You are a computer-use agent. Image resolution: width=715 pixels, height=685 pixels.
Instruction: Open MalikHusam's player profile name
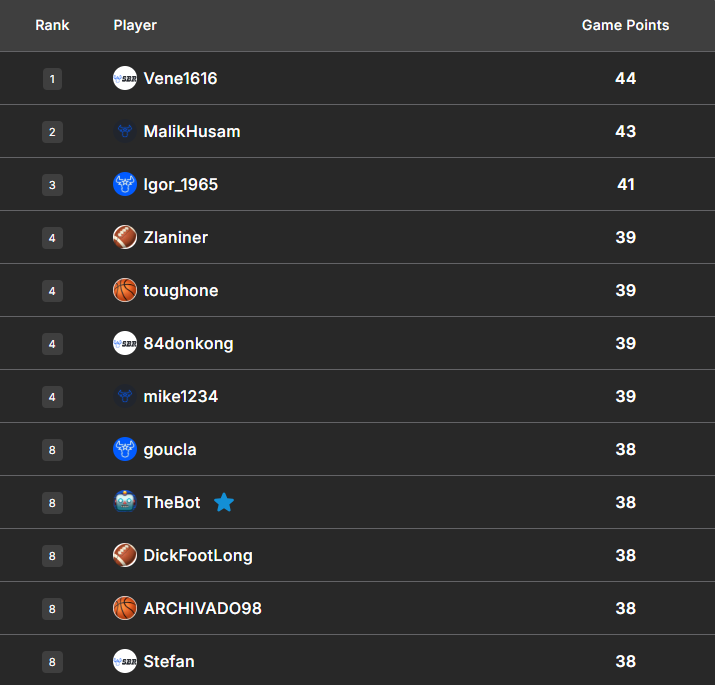(x=192, y=131)
